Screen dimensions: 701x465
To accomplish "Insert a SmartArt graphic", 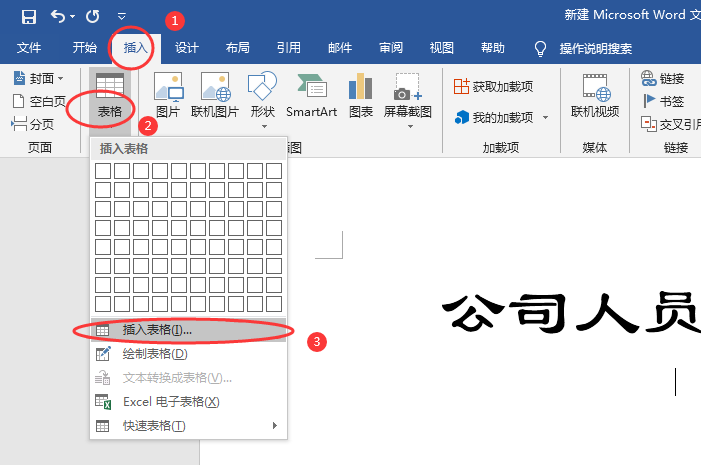I will (x=312, y=95).
